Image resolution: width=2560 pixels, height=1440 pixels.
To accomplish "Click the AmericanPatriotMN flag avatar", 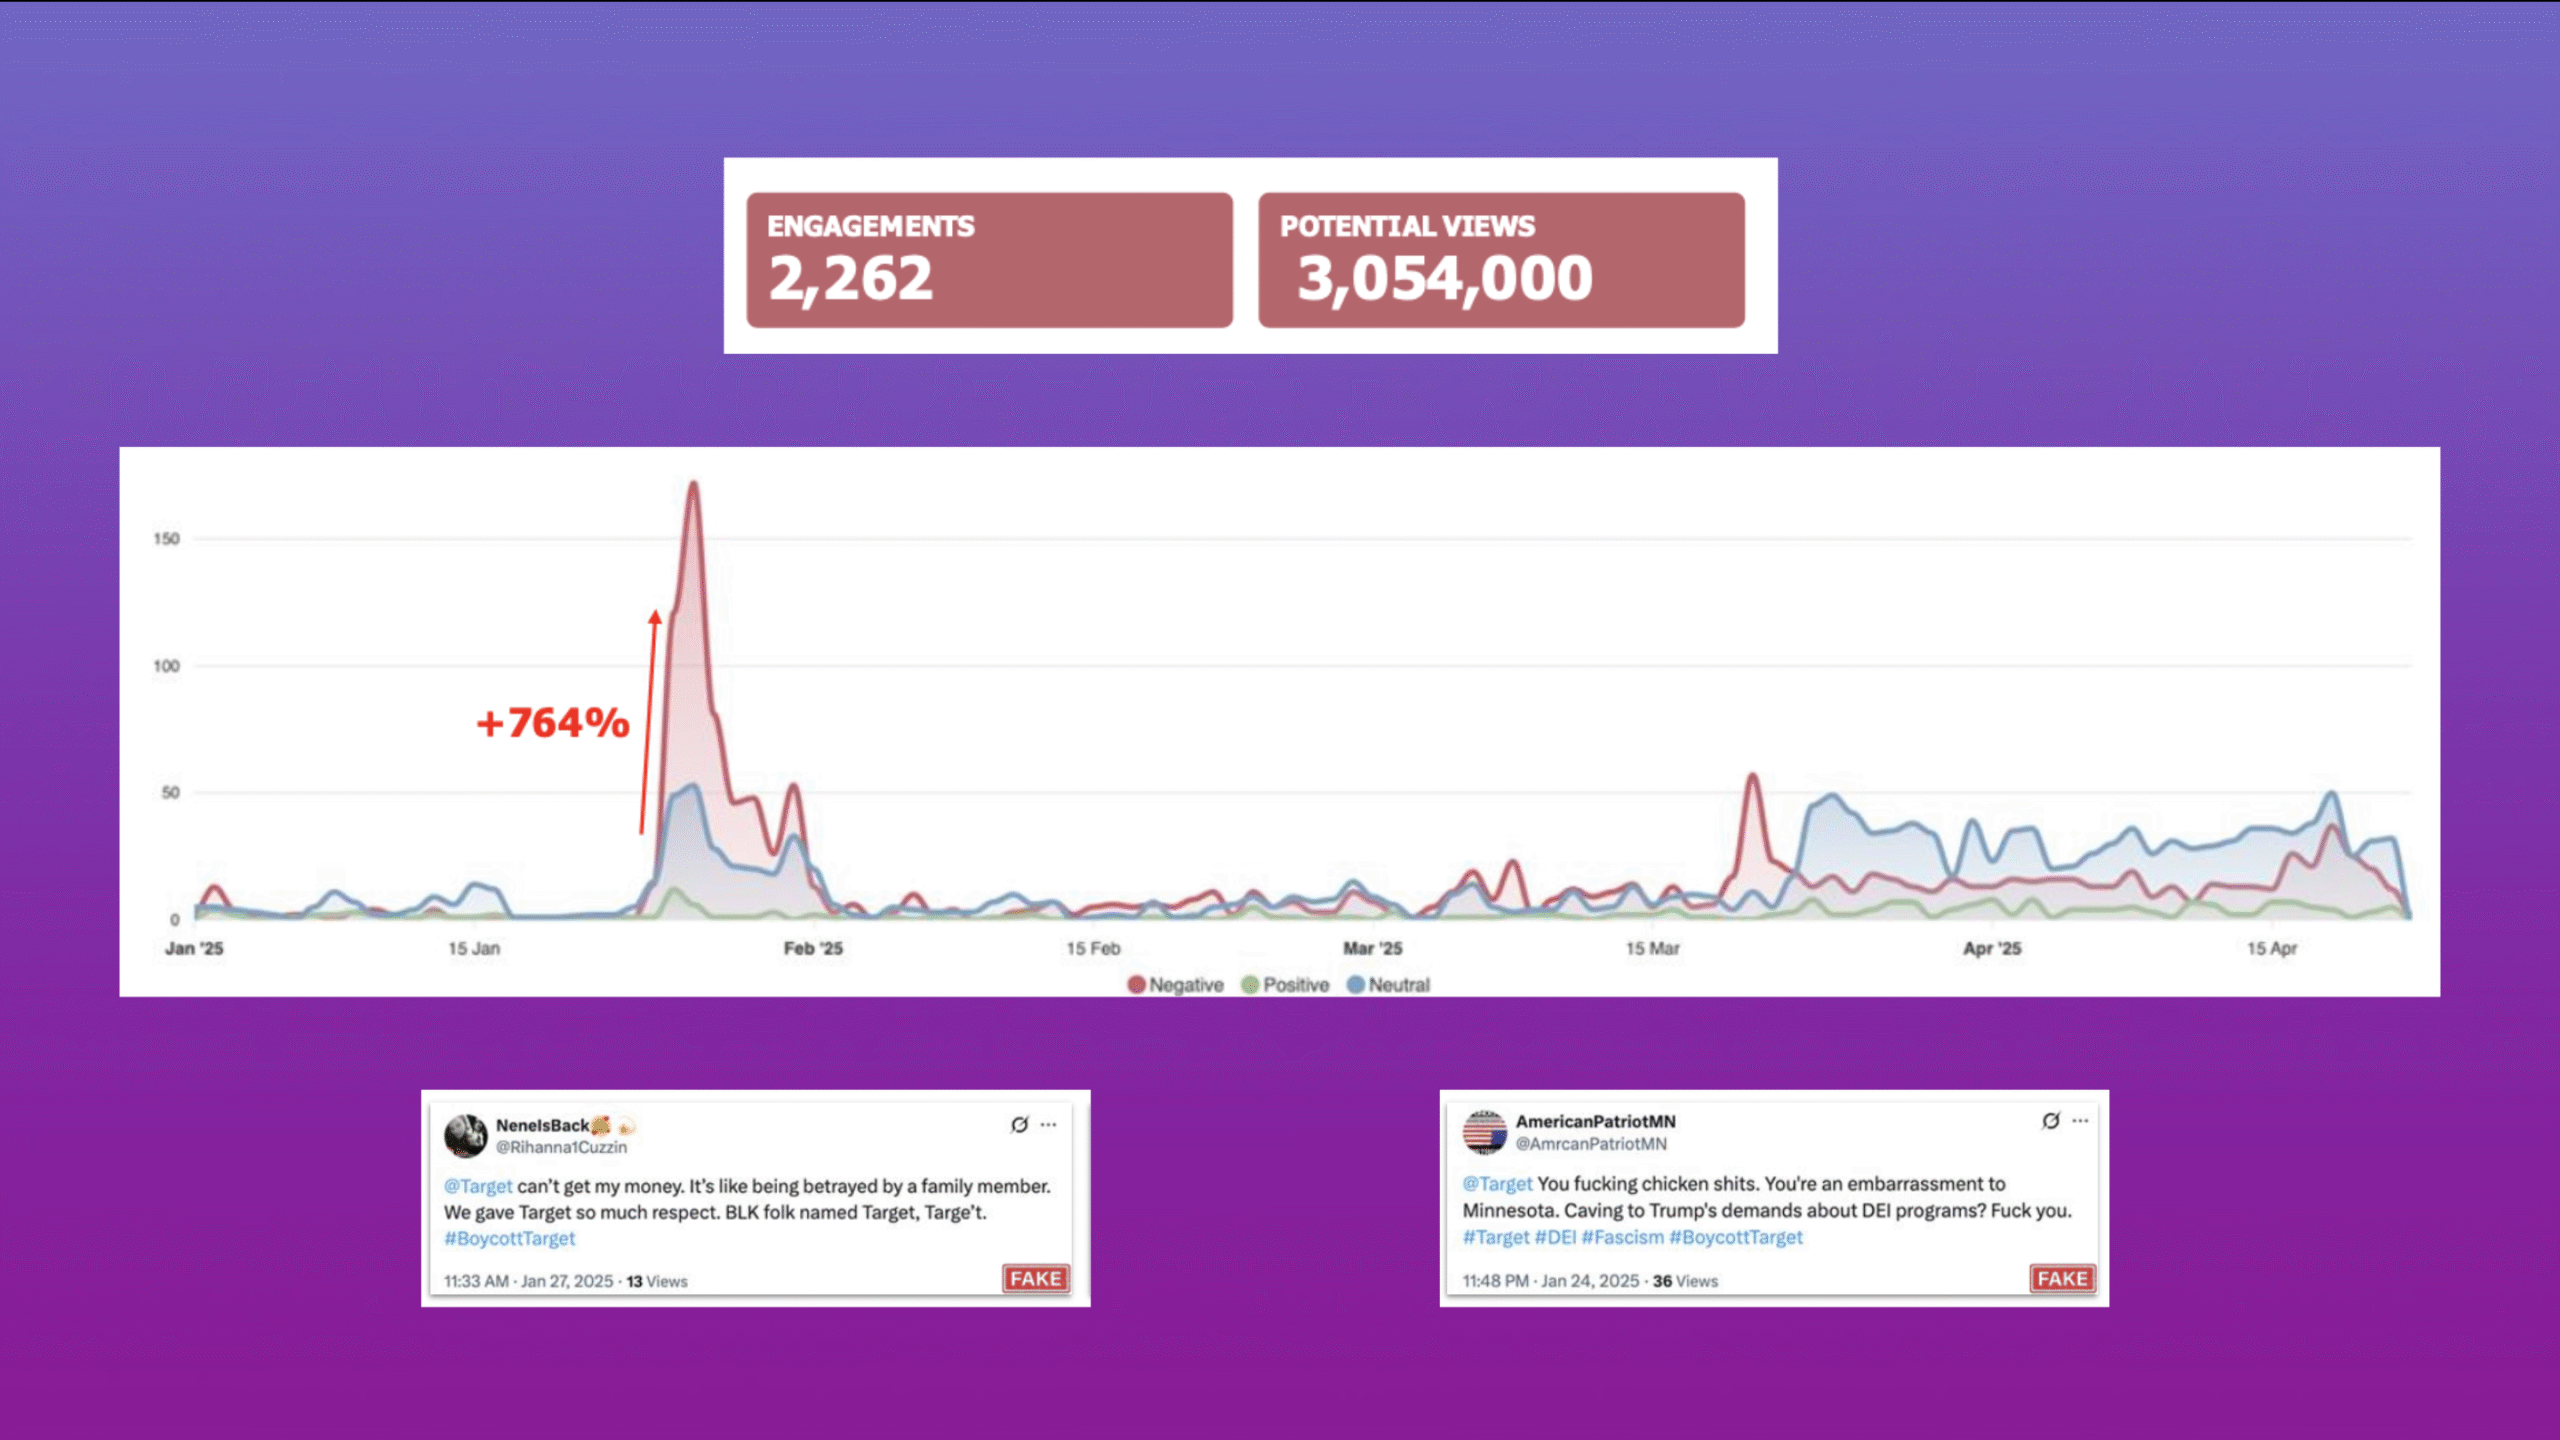I will tap(1484, 1132).
